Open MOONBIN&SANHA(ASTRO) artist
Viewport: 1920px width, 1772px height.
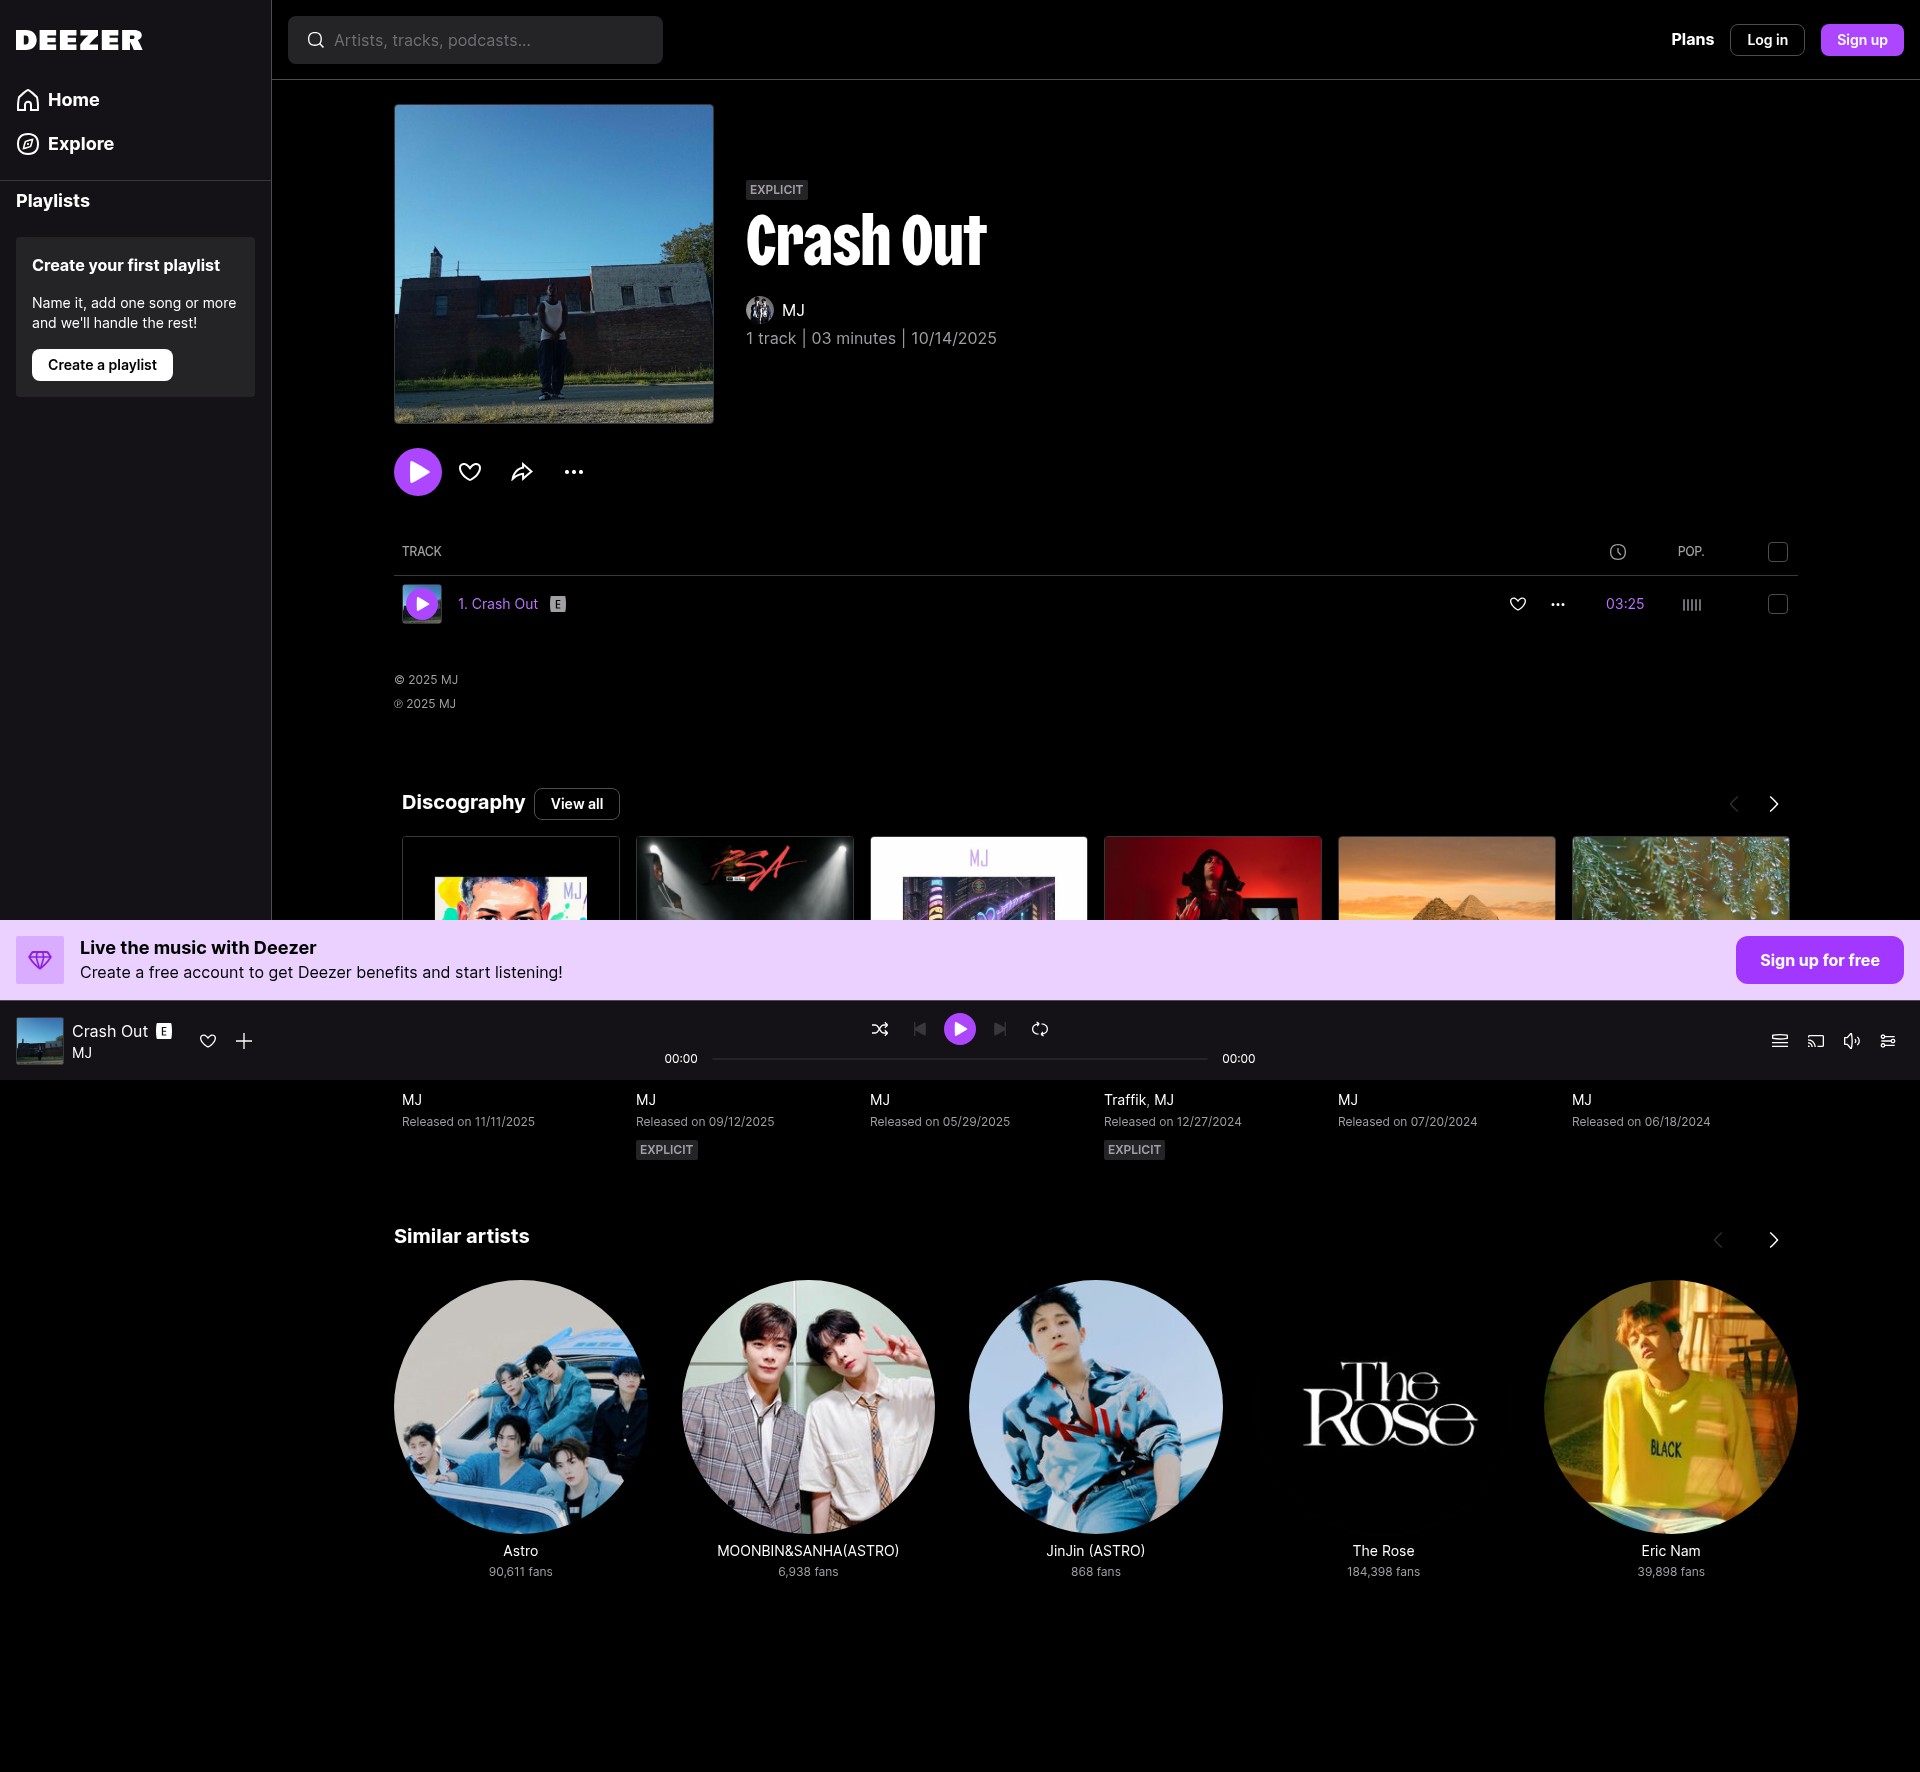[808, 1407]
